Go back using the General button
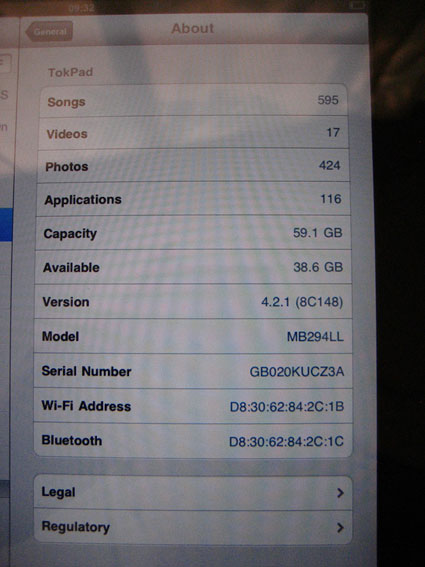425x567 pixels. click(x=49, y=31)
